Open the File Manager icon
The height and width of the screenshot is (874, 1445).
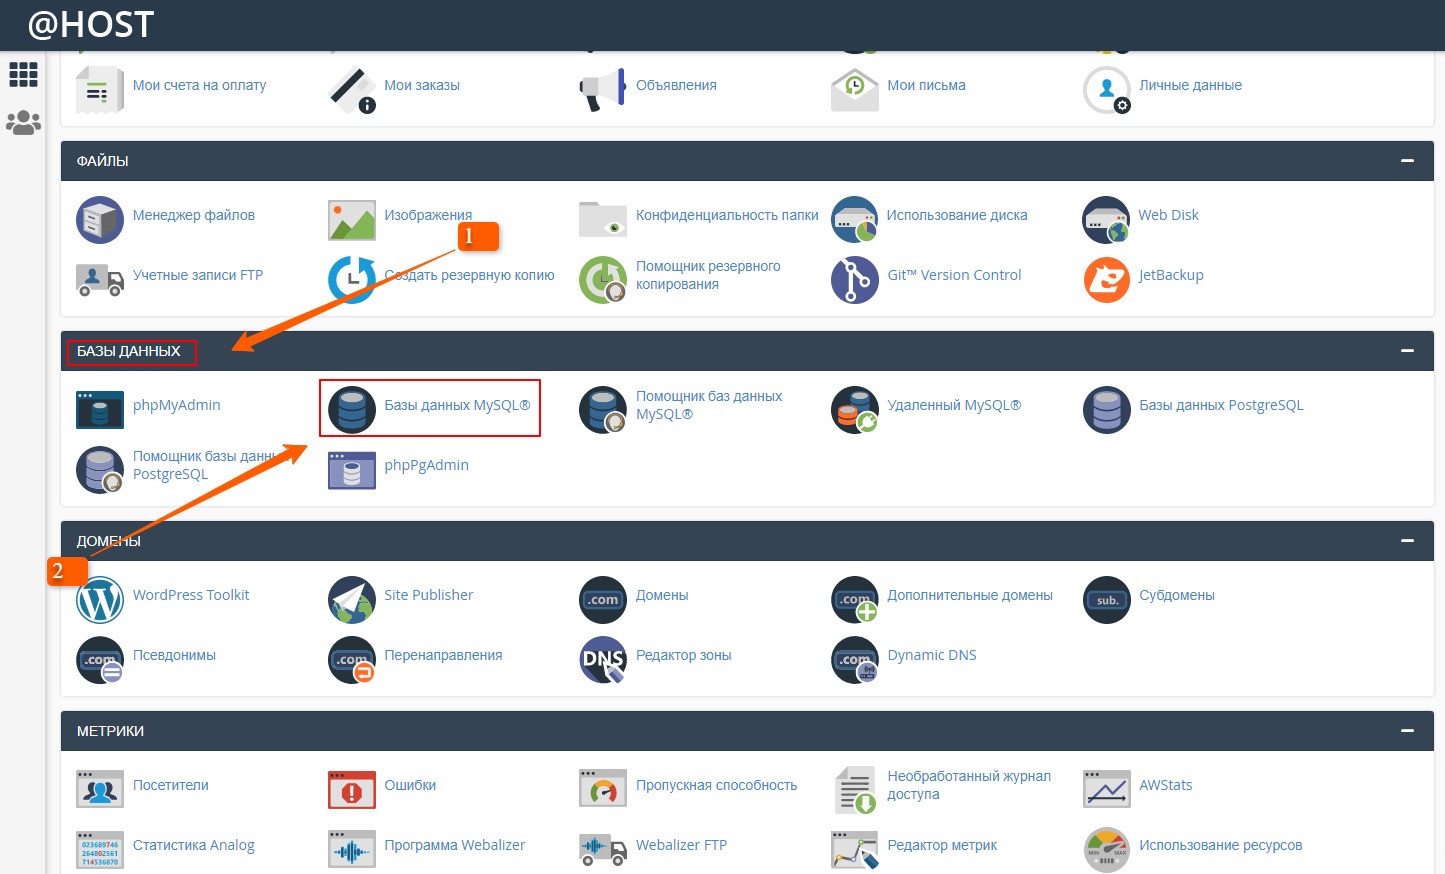pos(100,220)
